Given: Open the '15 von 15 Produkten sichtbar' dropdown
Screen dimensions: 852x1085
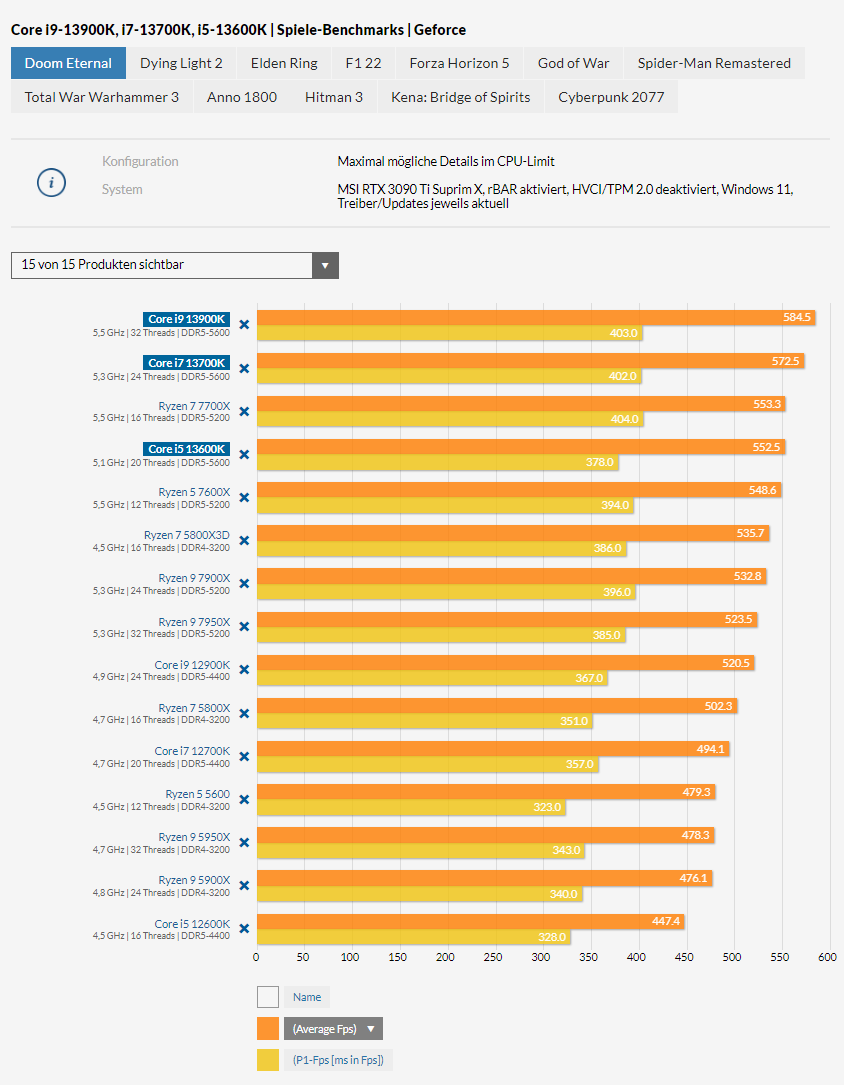Looking at the screenshot, I should click(175, 265).
